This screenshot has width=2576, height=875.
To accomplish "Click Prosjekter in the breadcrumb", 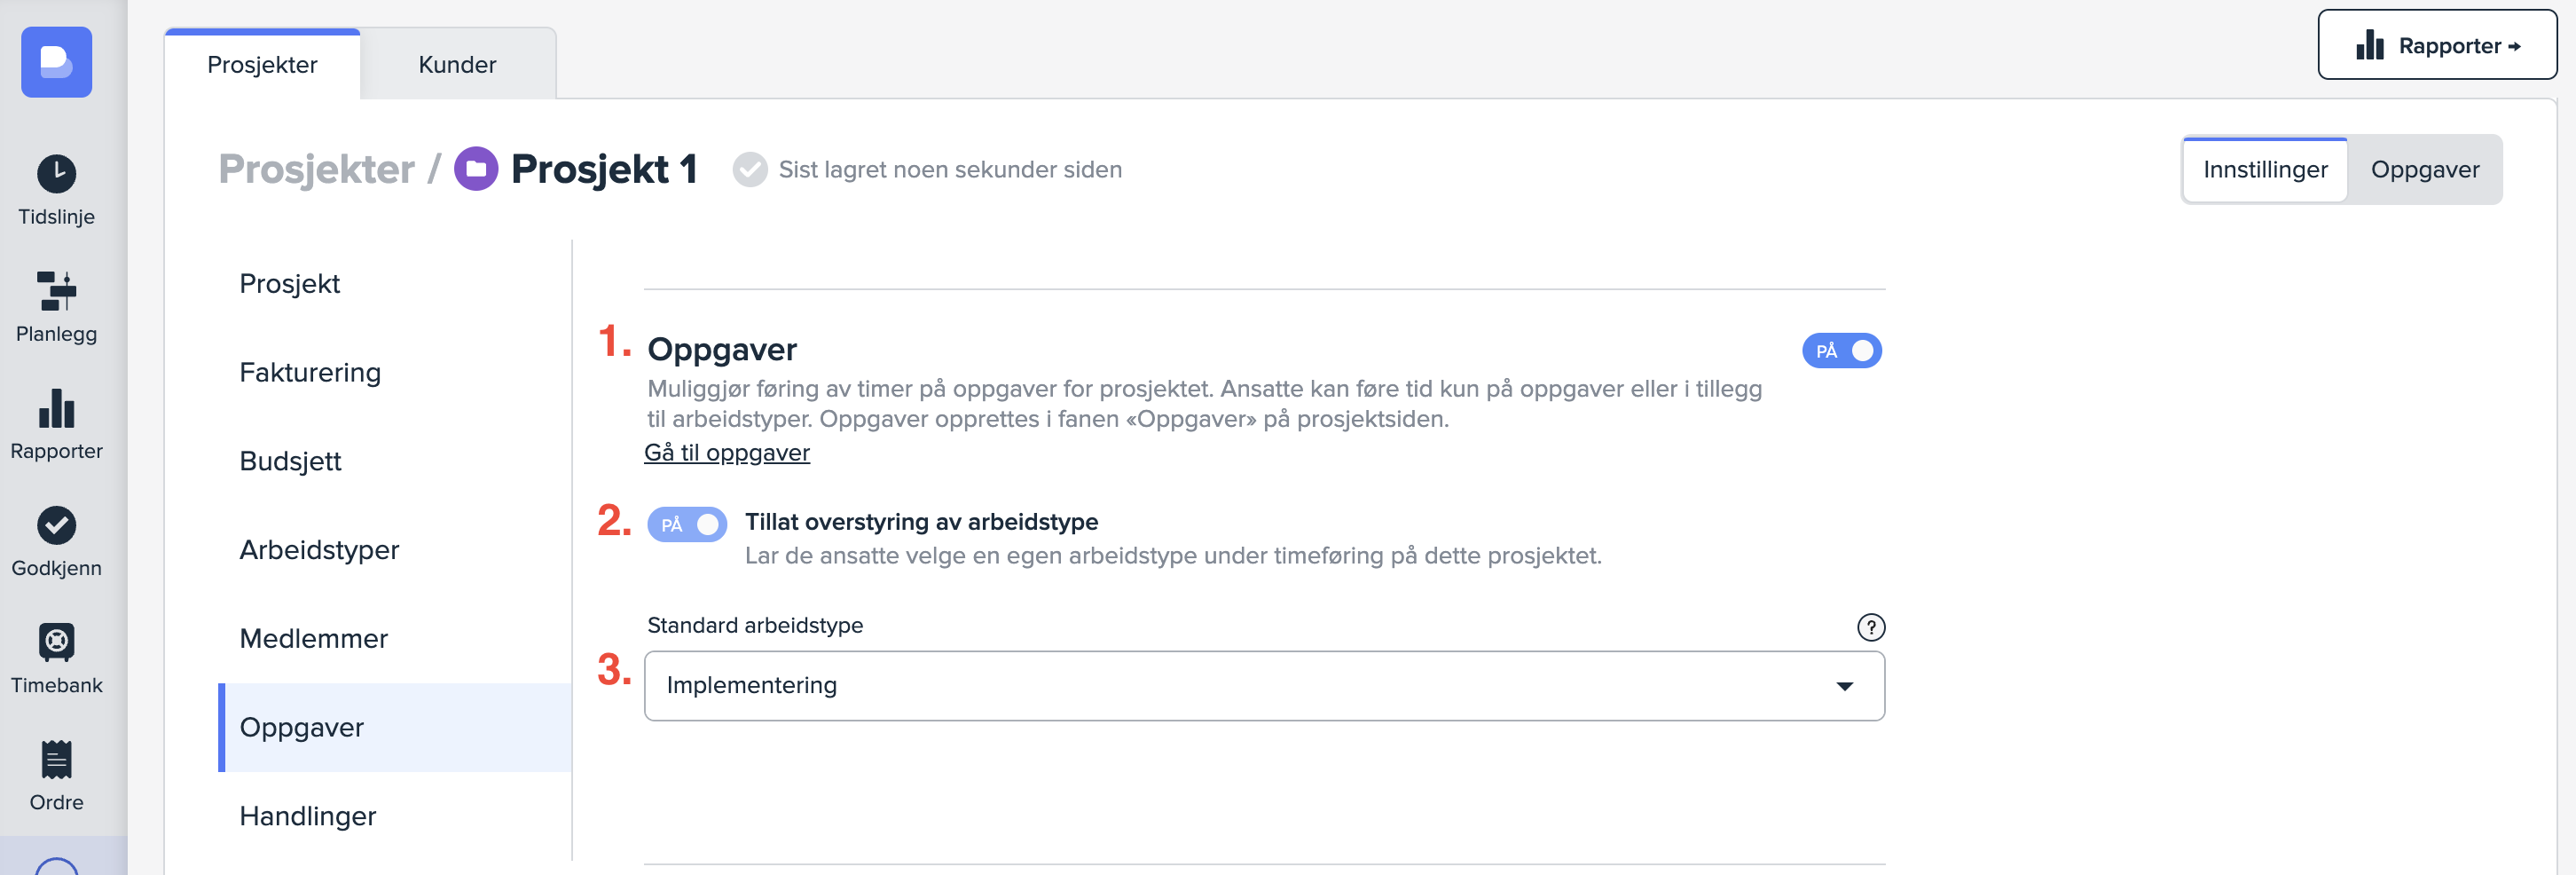I will (x=316, y=169).
